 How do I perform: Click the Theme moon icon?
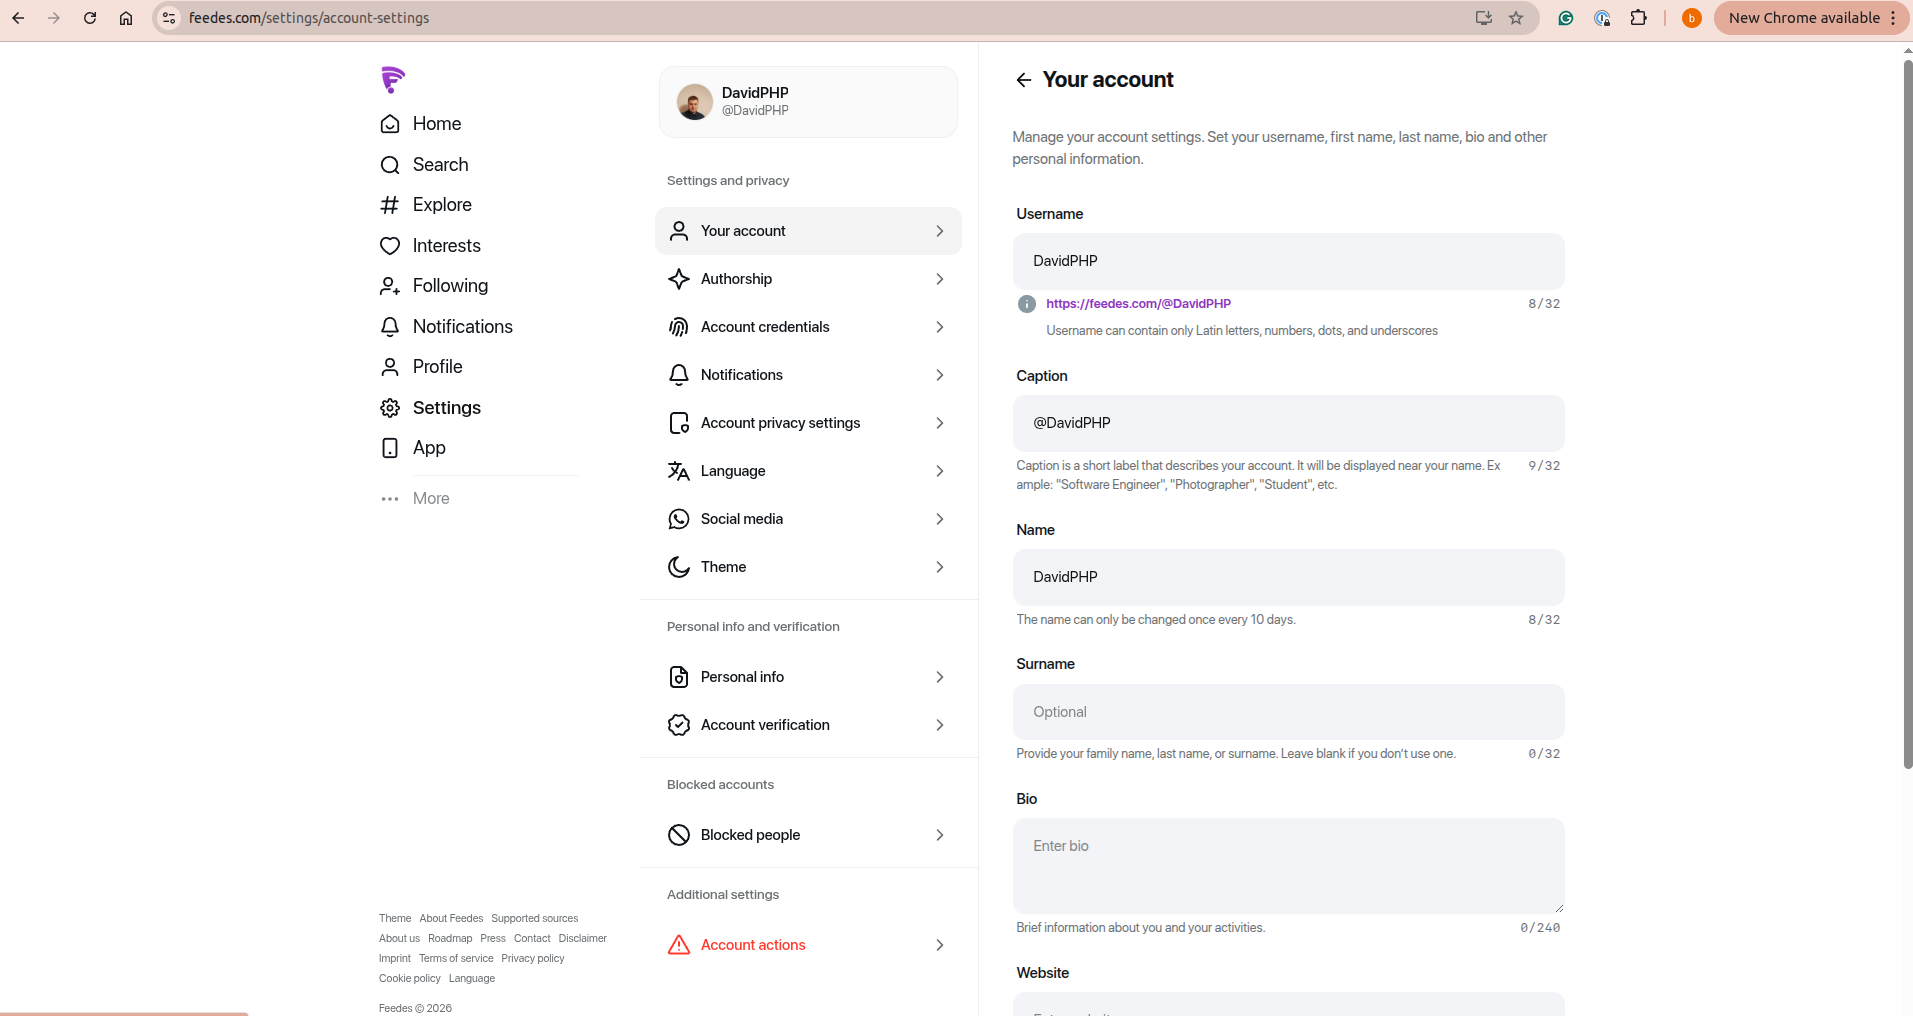679,567
